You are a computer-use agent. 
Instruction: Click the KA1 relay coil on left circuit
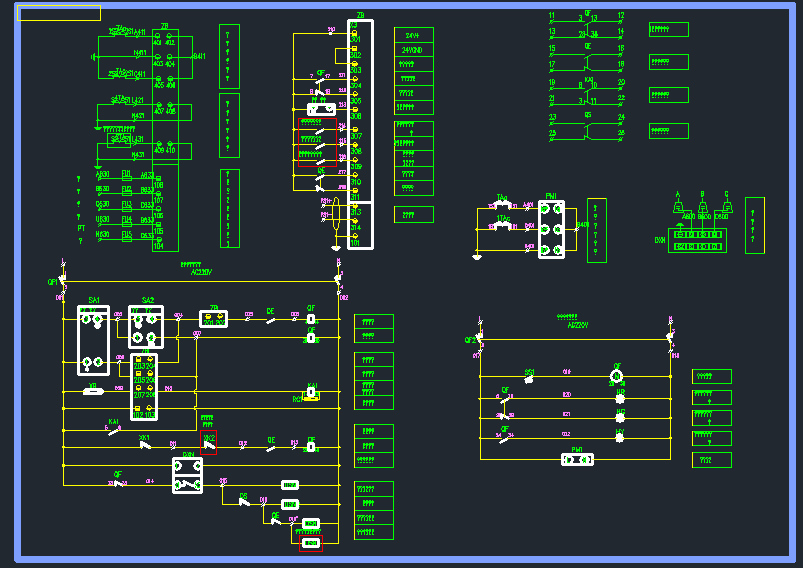click(312, 393)
